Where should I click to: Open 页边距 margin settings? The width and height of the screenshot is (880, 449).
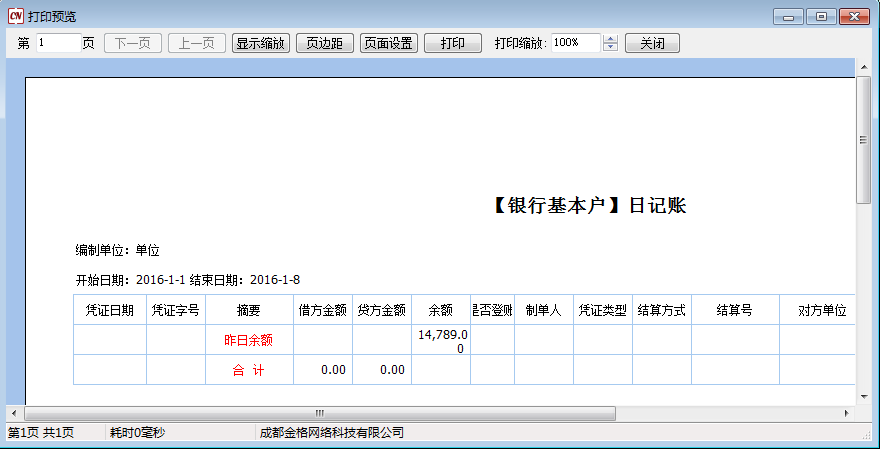tap(325, 43)
